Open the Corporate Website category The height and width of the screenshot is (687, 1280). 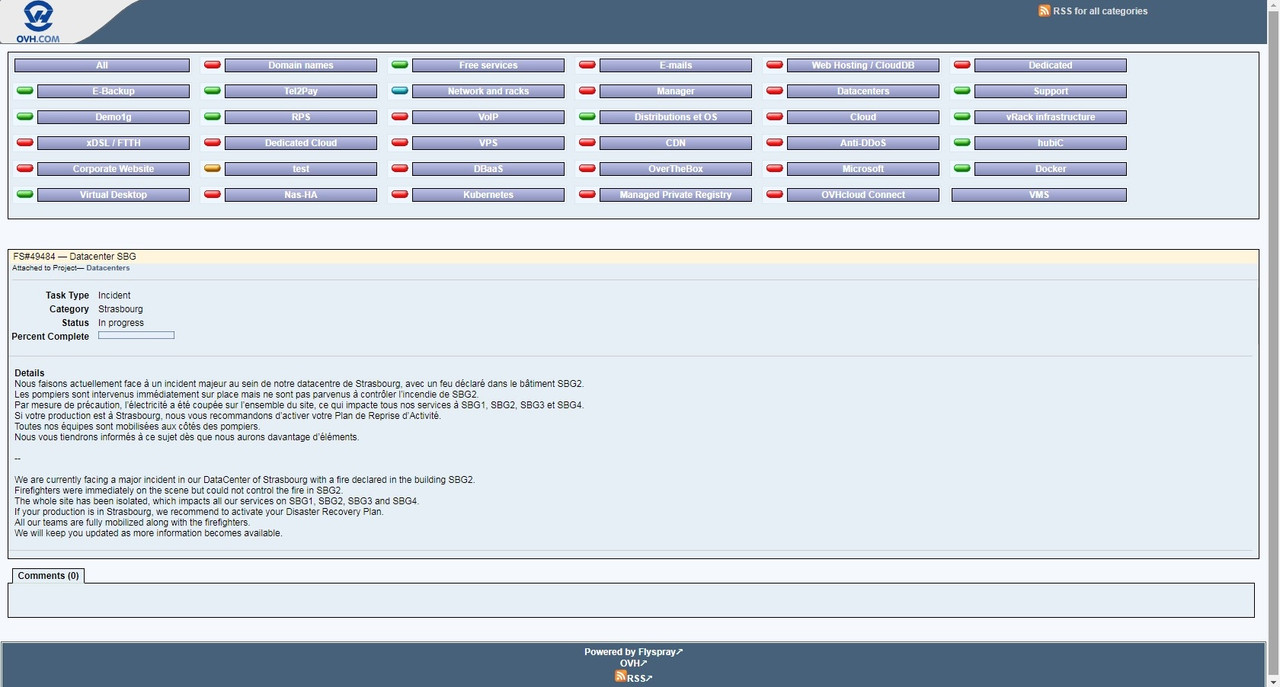[x=113, y=169]
